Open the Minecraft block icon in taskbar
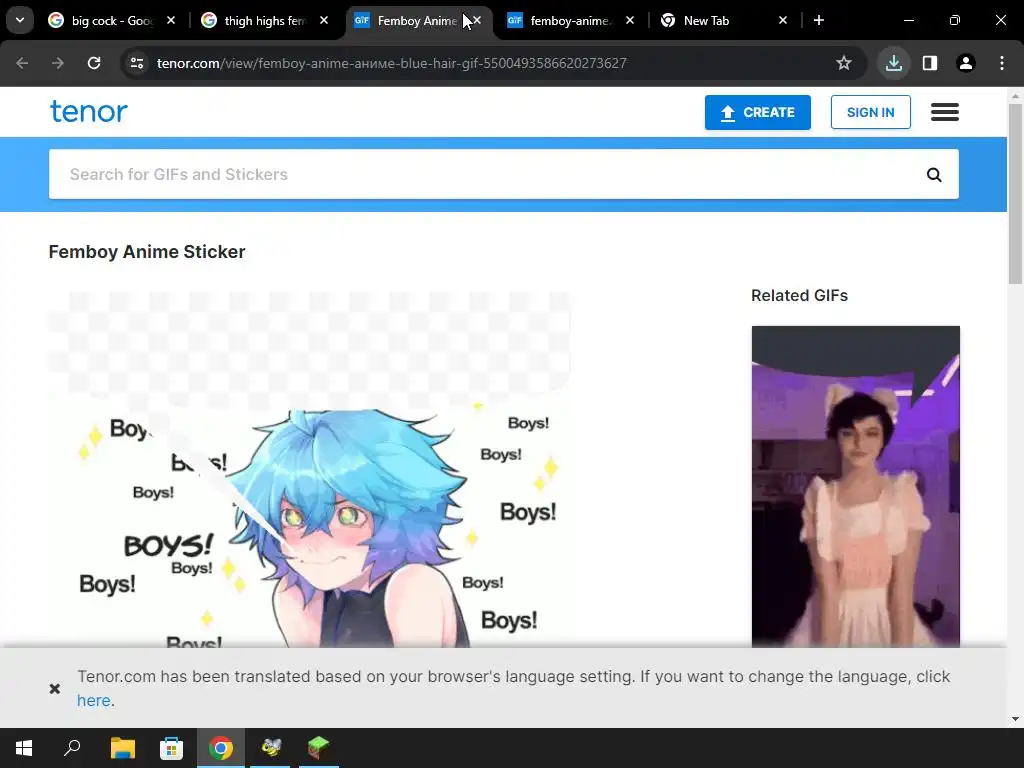Image resolution: width=1024 pixels, height=768 pixels. tap(319, 748)
